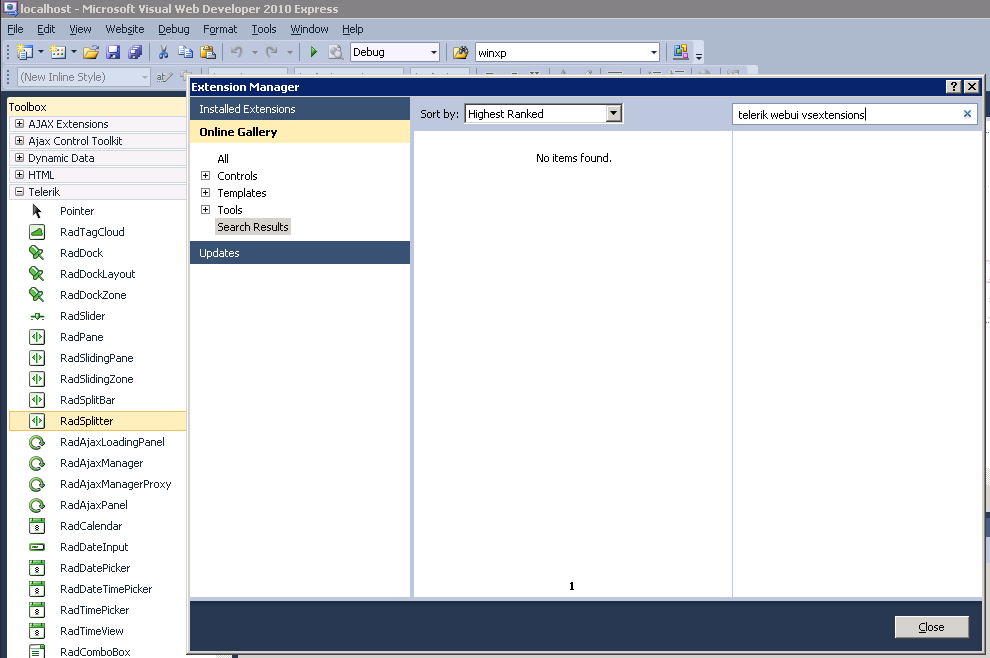Click the Paste clipboard icon
This screenshot has height=658, width=990.
208,52
